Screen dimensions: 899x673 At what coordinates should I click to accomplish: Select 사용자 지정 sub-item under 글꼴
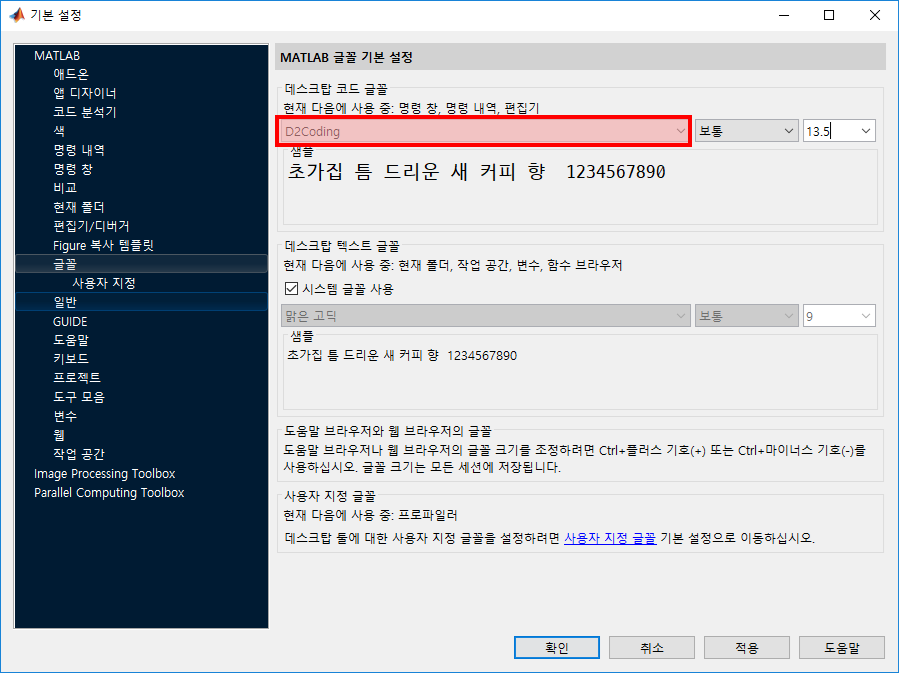pyautogui.click(x=104, y=283)
